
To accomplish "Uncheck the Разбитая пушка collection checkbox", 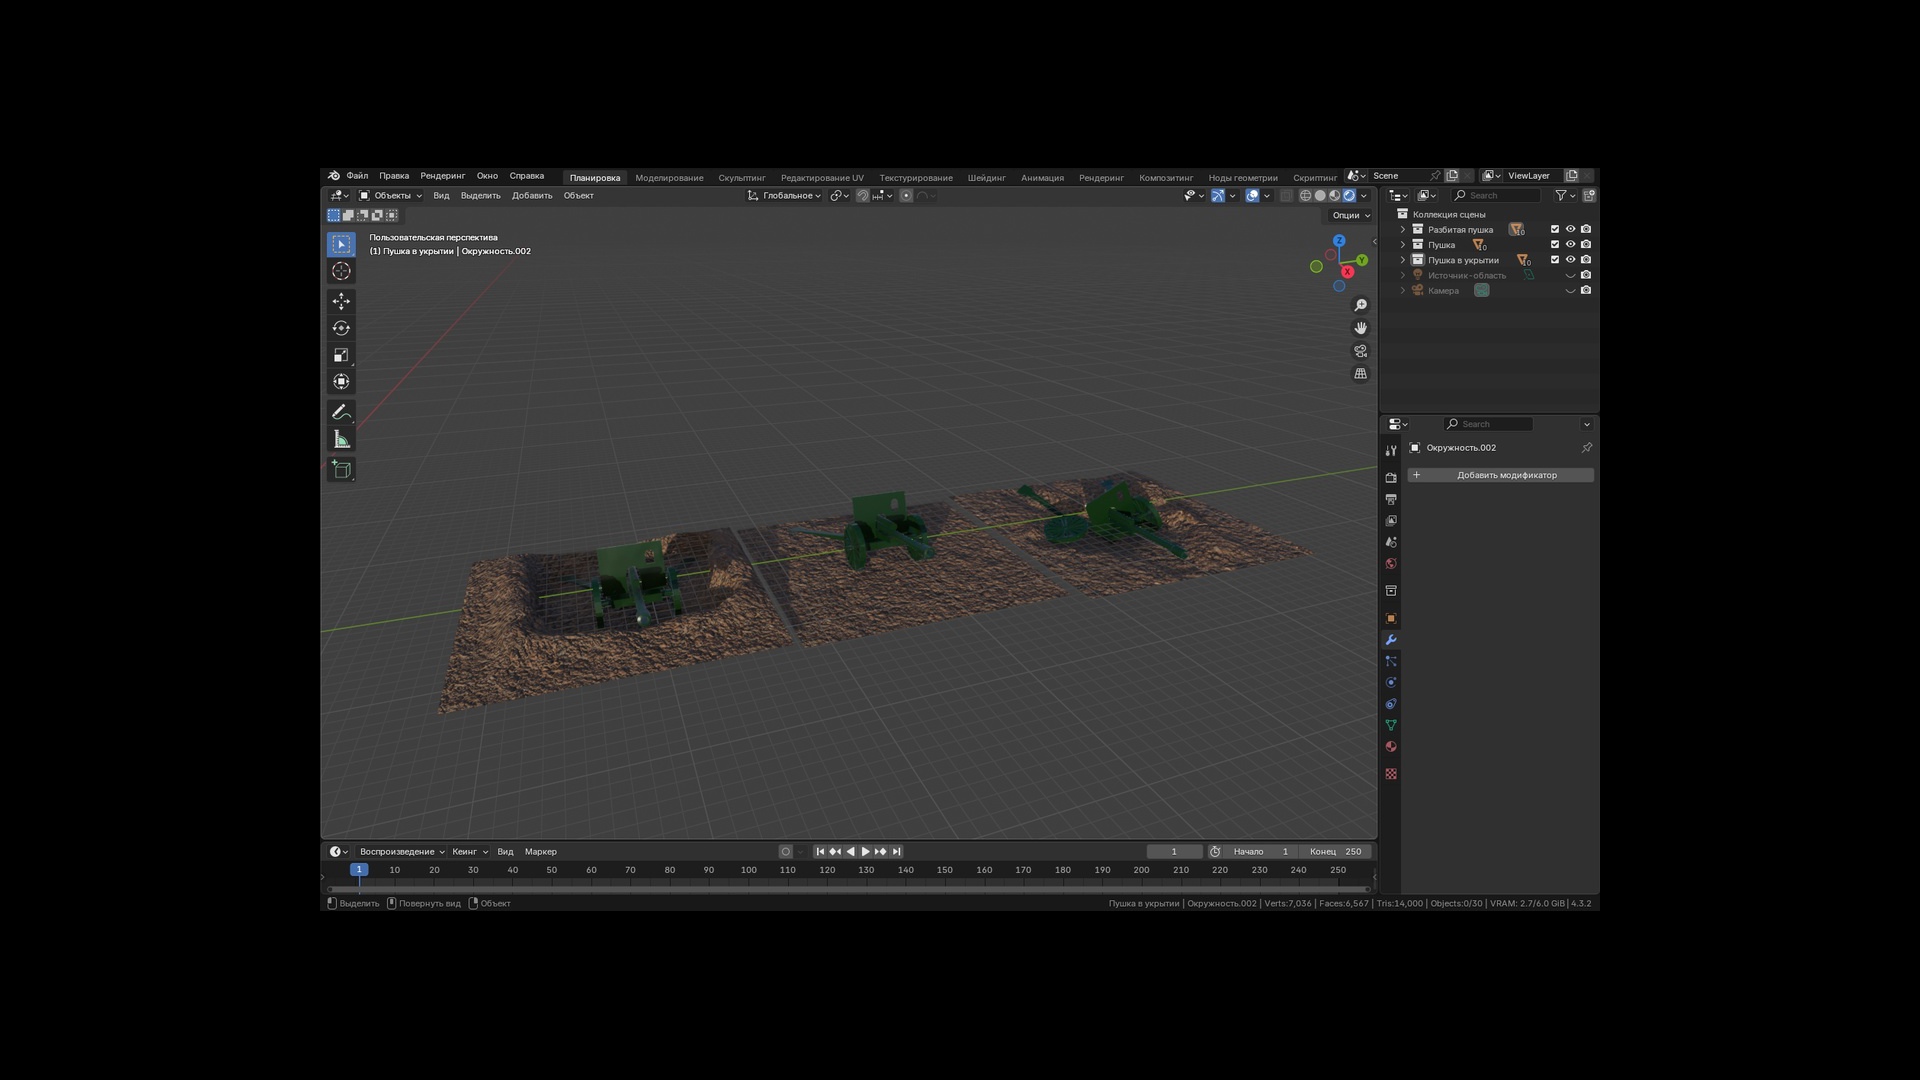I will point(1555,230).
